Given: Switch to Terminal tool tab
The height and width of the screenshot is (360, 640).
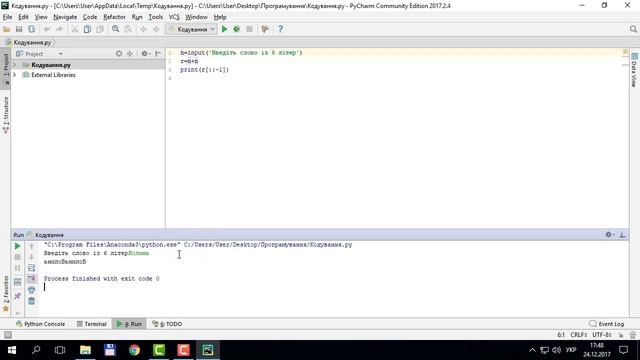Looking at the screenshot, I should tap(91, 324).
